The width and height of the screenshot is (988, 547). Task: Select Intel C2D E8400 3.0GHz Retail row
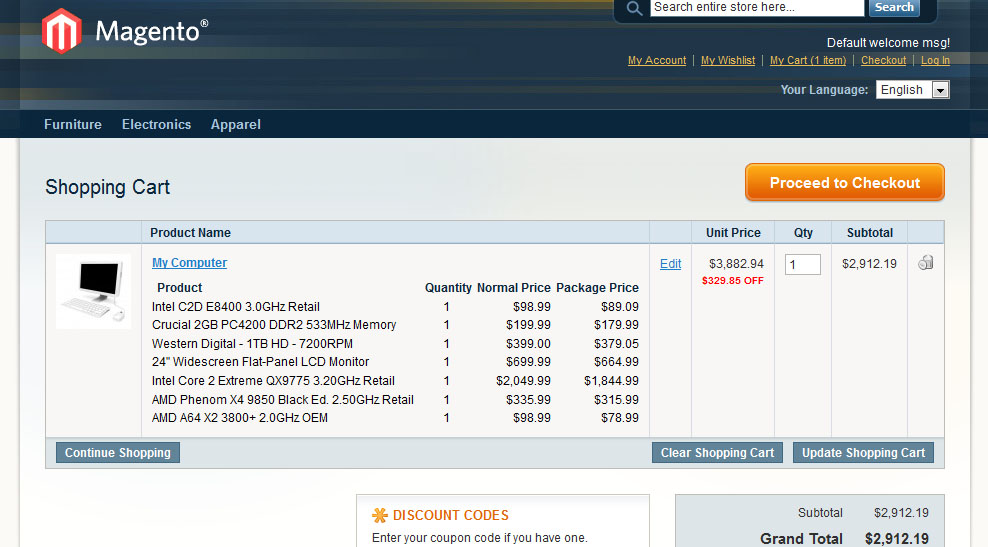(395, 307)
